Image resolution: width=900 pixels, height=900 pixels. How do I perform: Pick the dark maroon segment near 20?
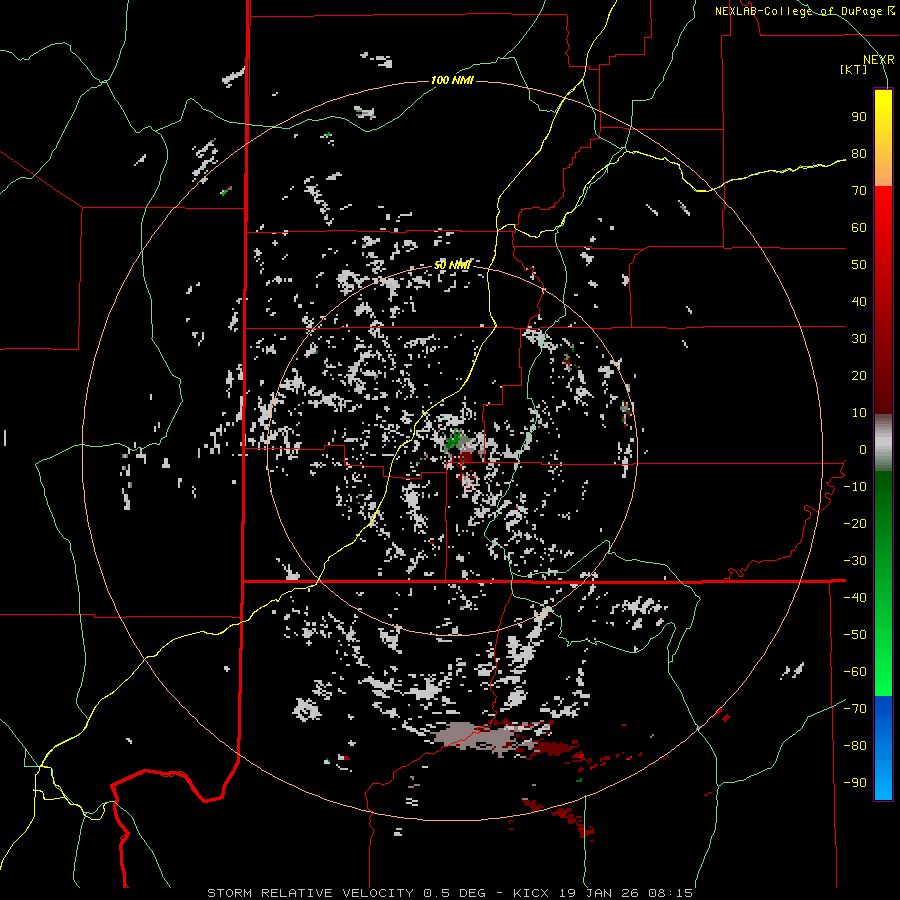click(883, 376)
